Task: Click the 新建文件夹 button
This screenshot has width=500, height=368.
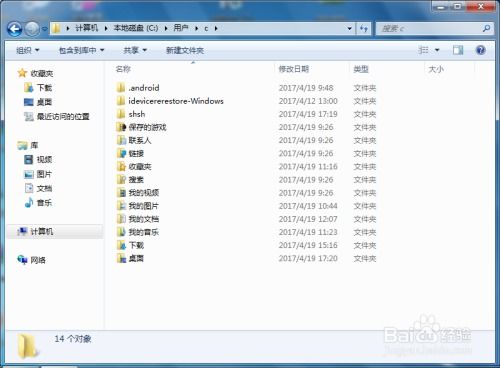Action: tap(185, 50)
